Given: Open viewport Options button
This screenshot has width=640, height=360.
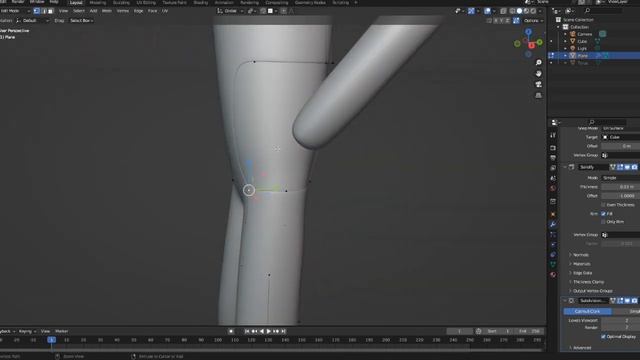Looking at the screenshot, I should (533, 20).
